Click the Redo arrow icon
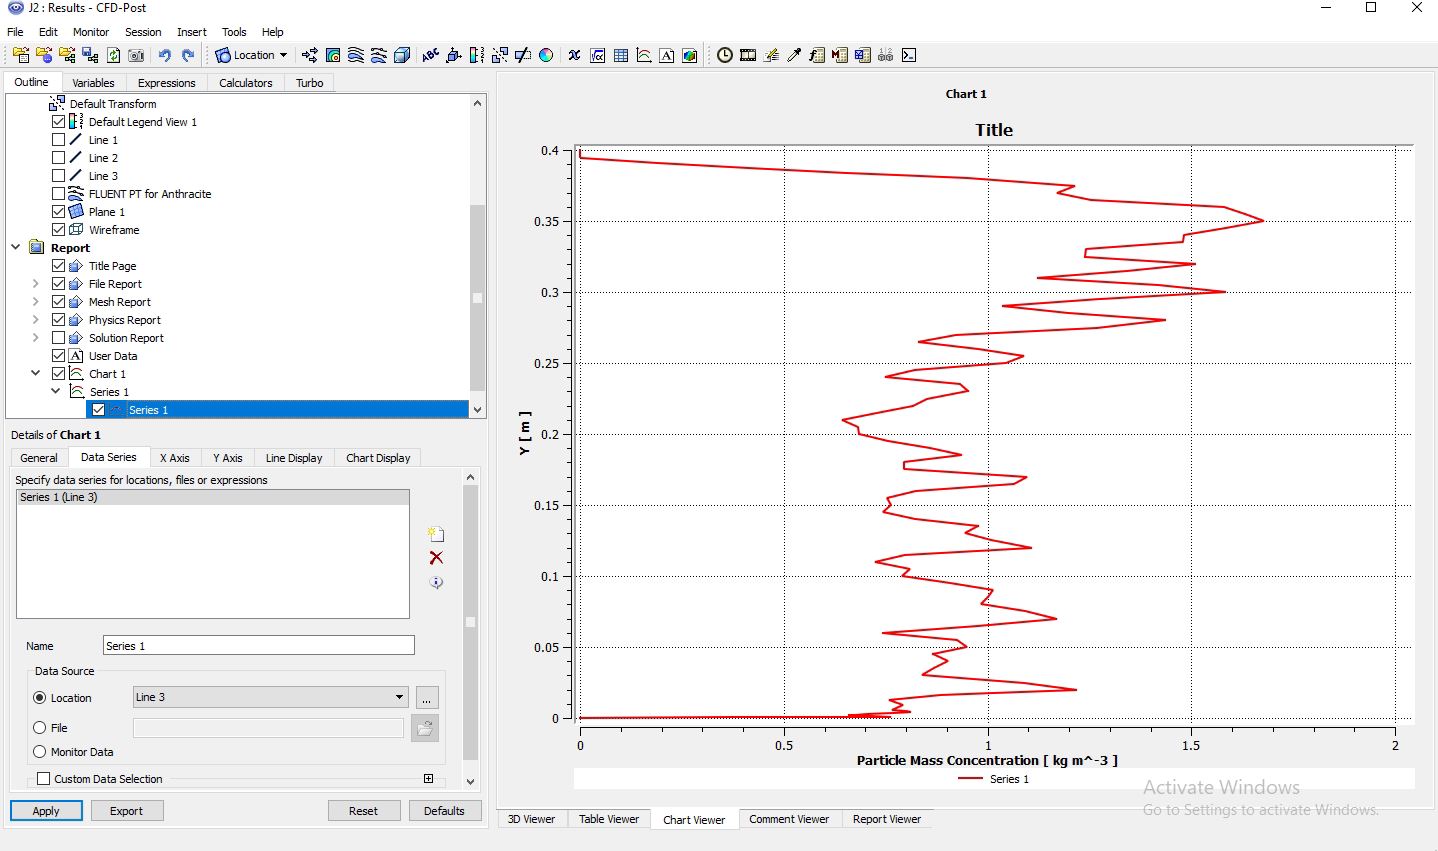 [188, 55]
